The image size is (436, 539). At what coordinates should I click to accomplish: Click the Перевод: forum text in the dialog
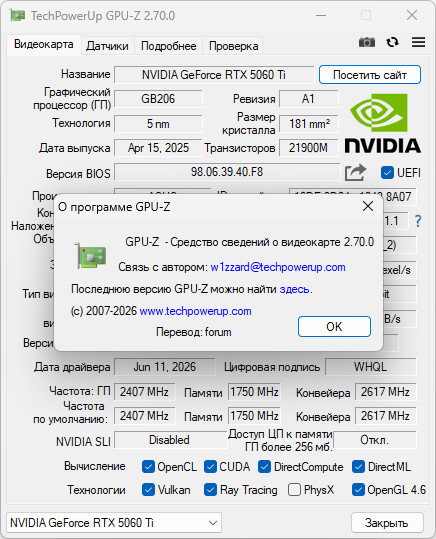click(194, 332)
